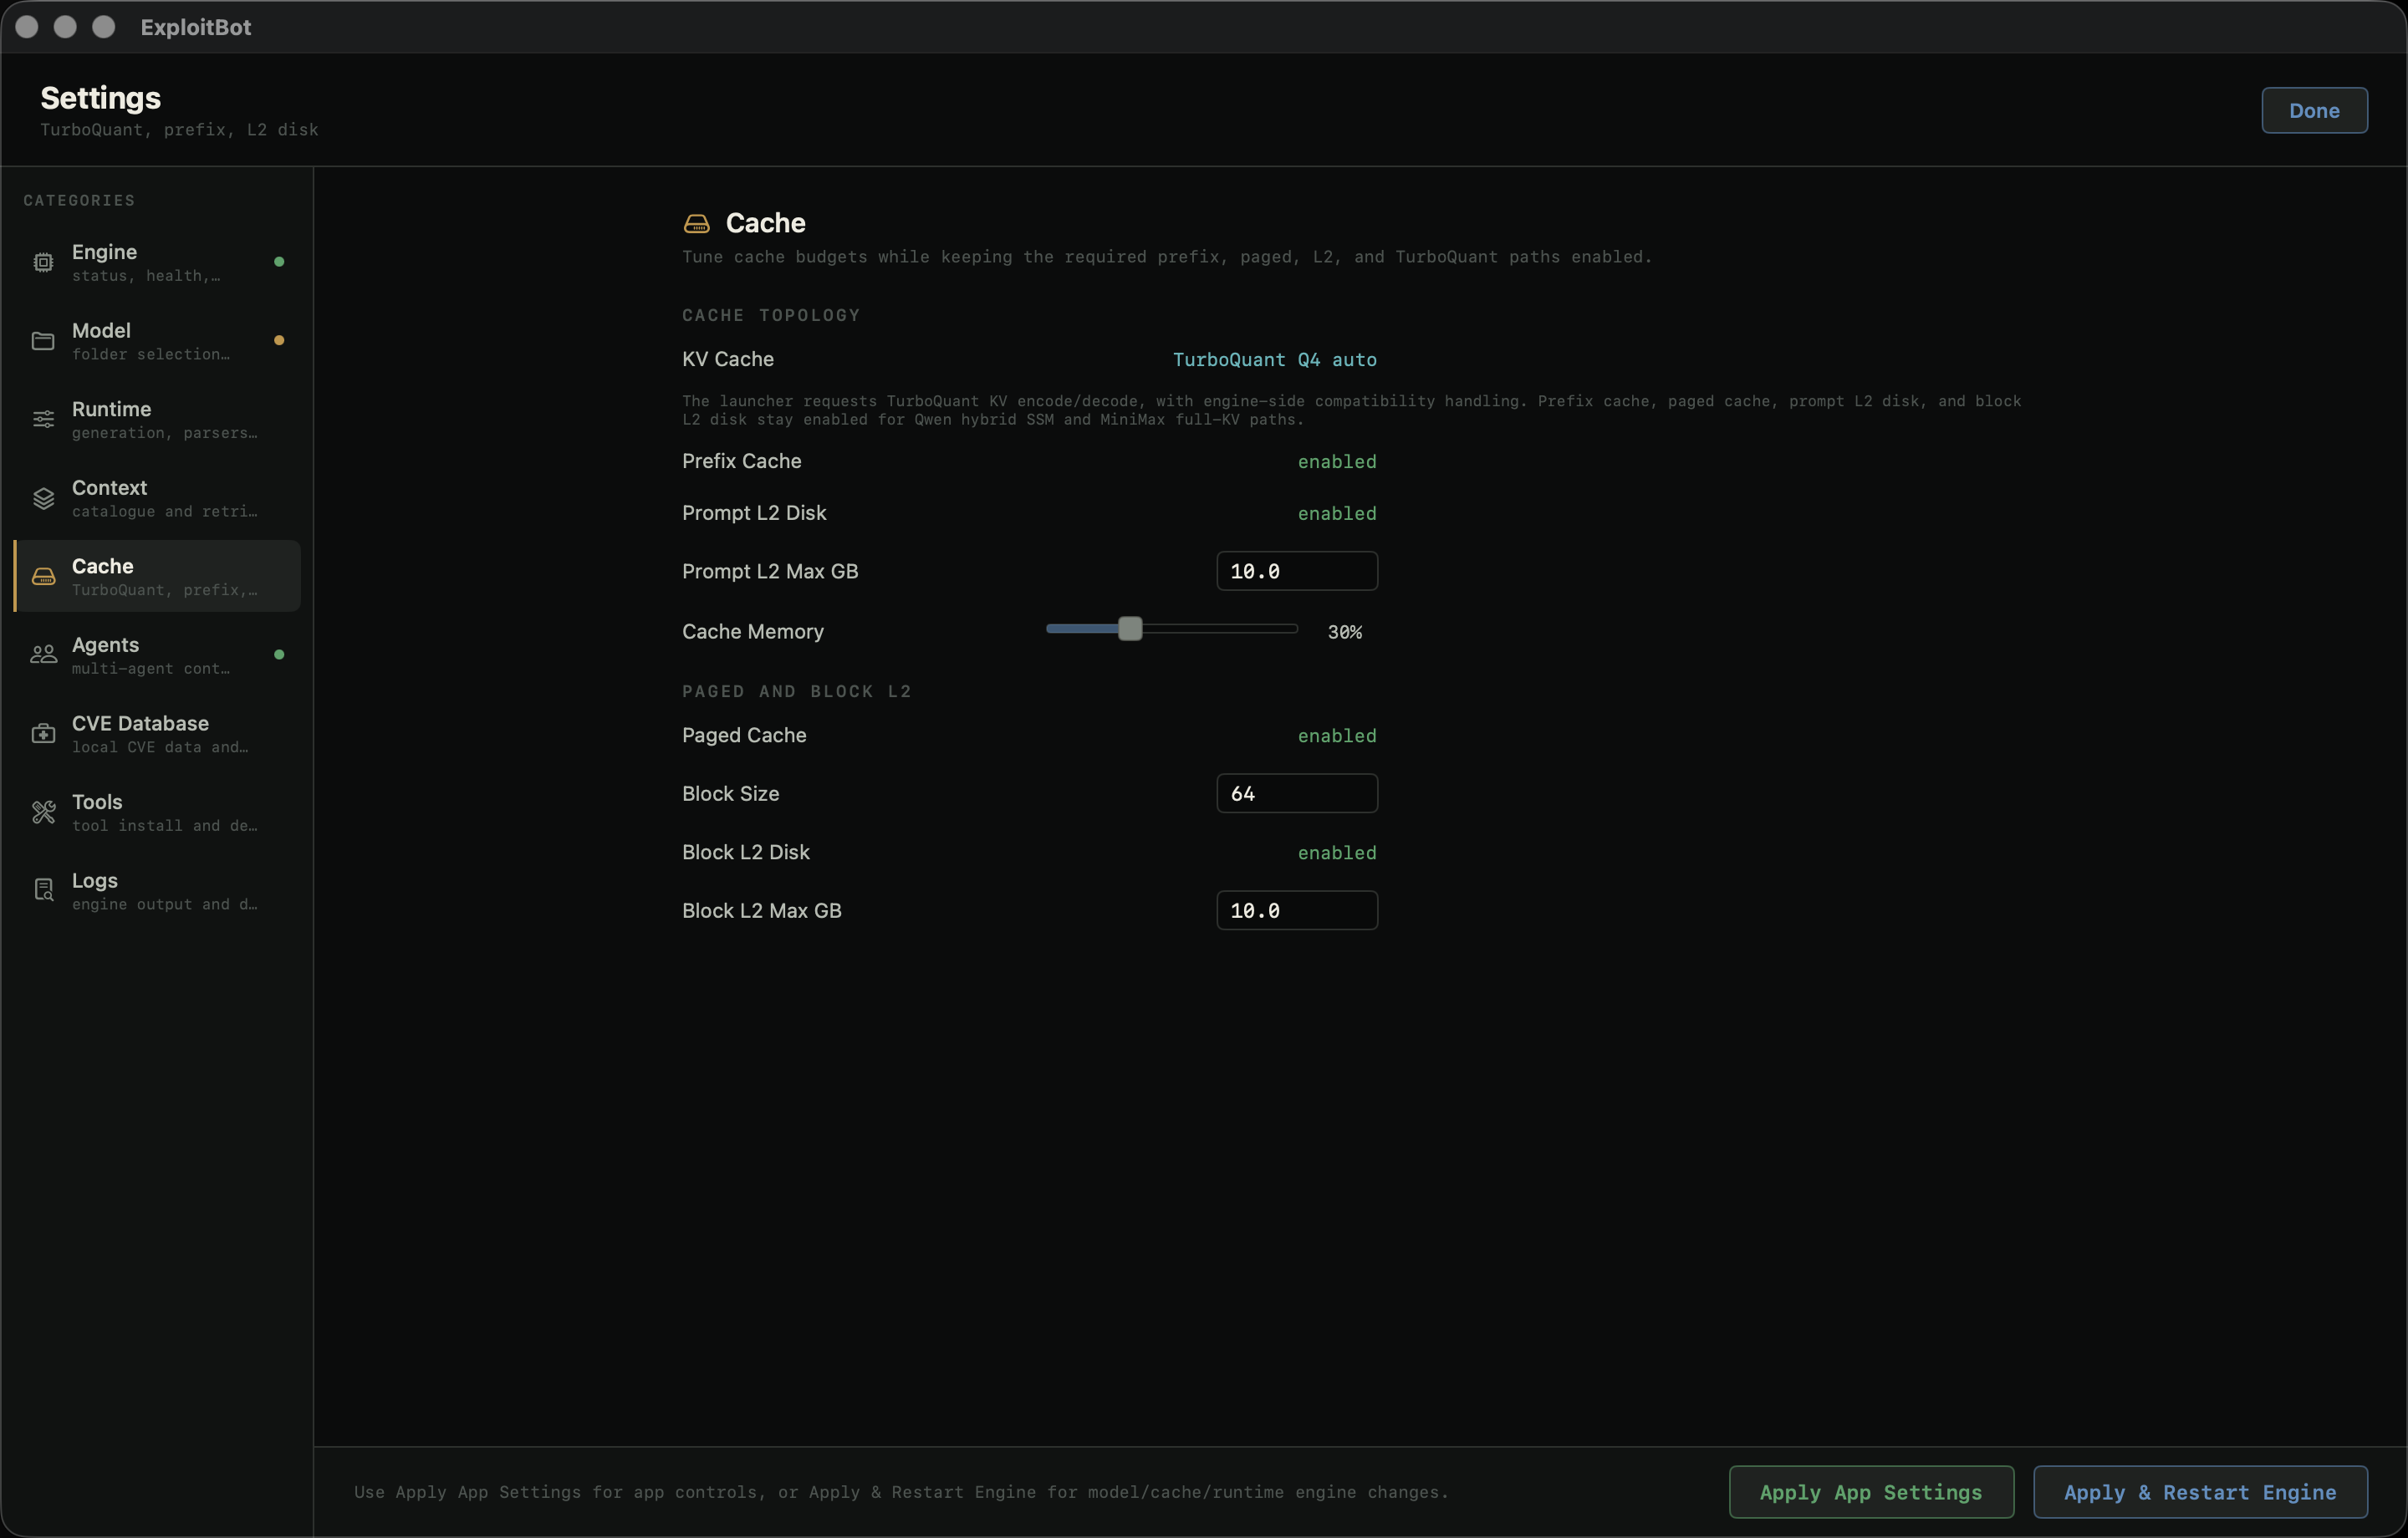
Task: Open the Agents category label
Action: point(105,645)
